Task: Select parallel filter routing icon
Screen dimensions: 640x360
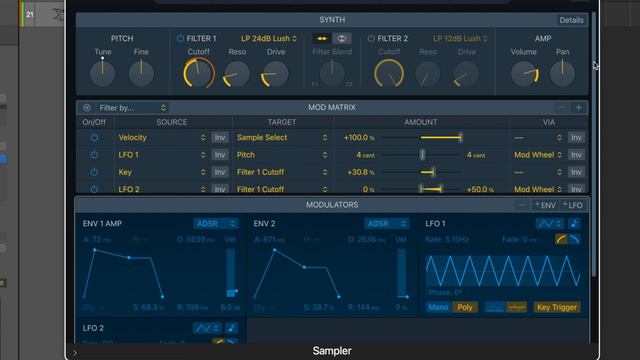Action: 342,38
